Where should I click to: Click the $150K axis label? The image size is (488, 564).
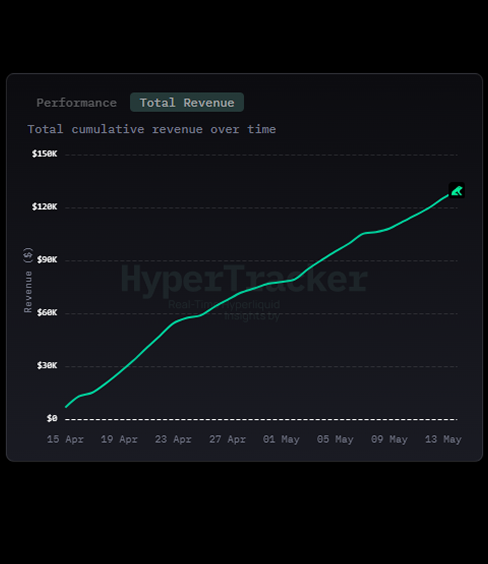point(45,154)
